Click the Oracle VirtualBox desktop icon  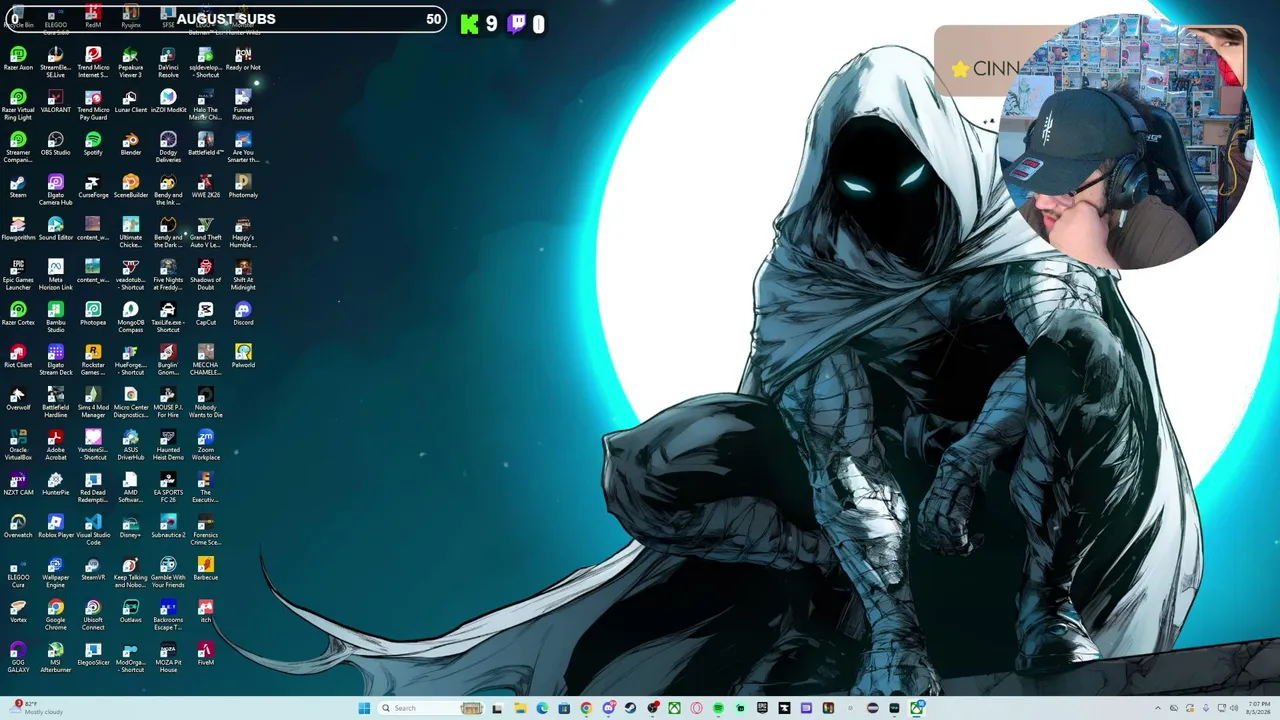pos(18,445)
